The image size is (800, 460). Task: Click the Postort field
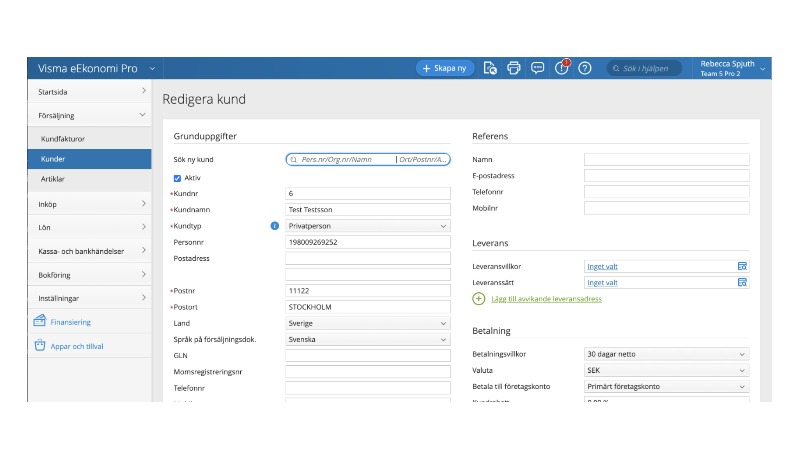tap(367, 307)
